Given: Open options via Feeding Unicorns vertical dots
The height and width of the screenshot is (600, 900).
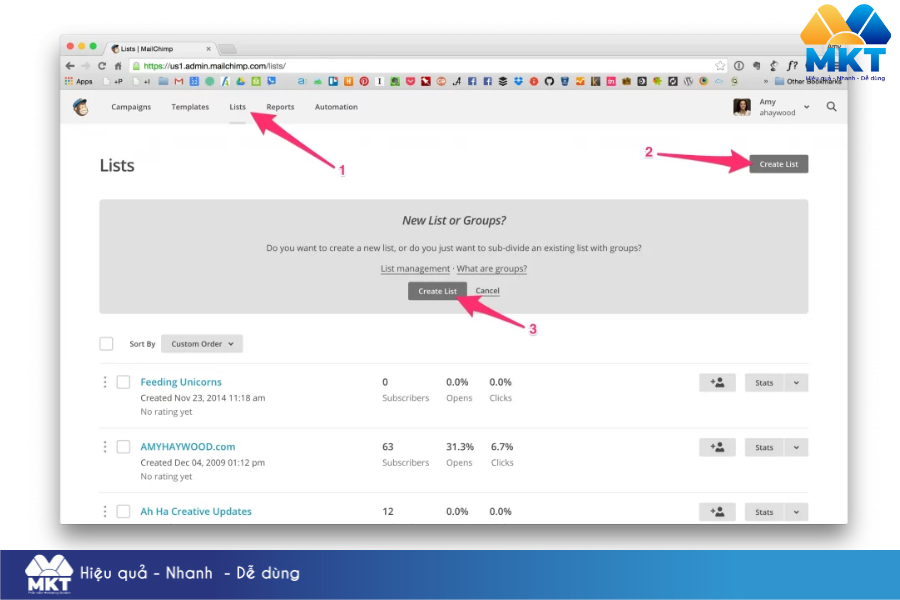Looking at the screenshot, I should coord(105,382).
